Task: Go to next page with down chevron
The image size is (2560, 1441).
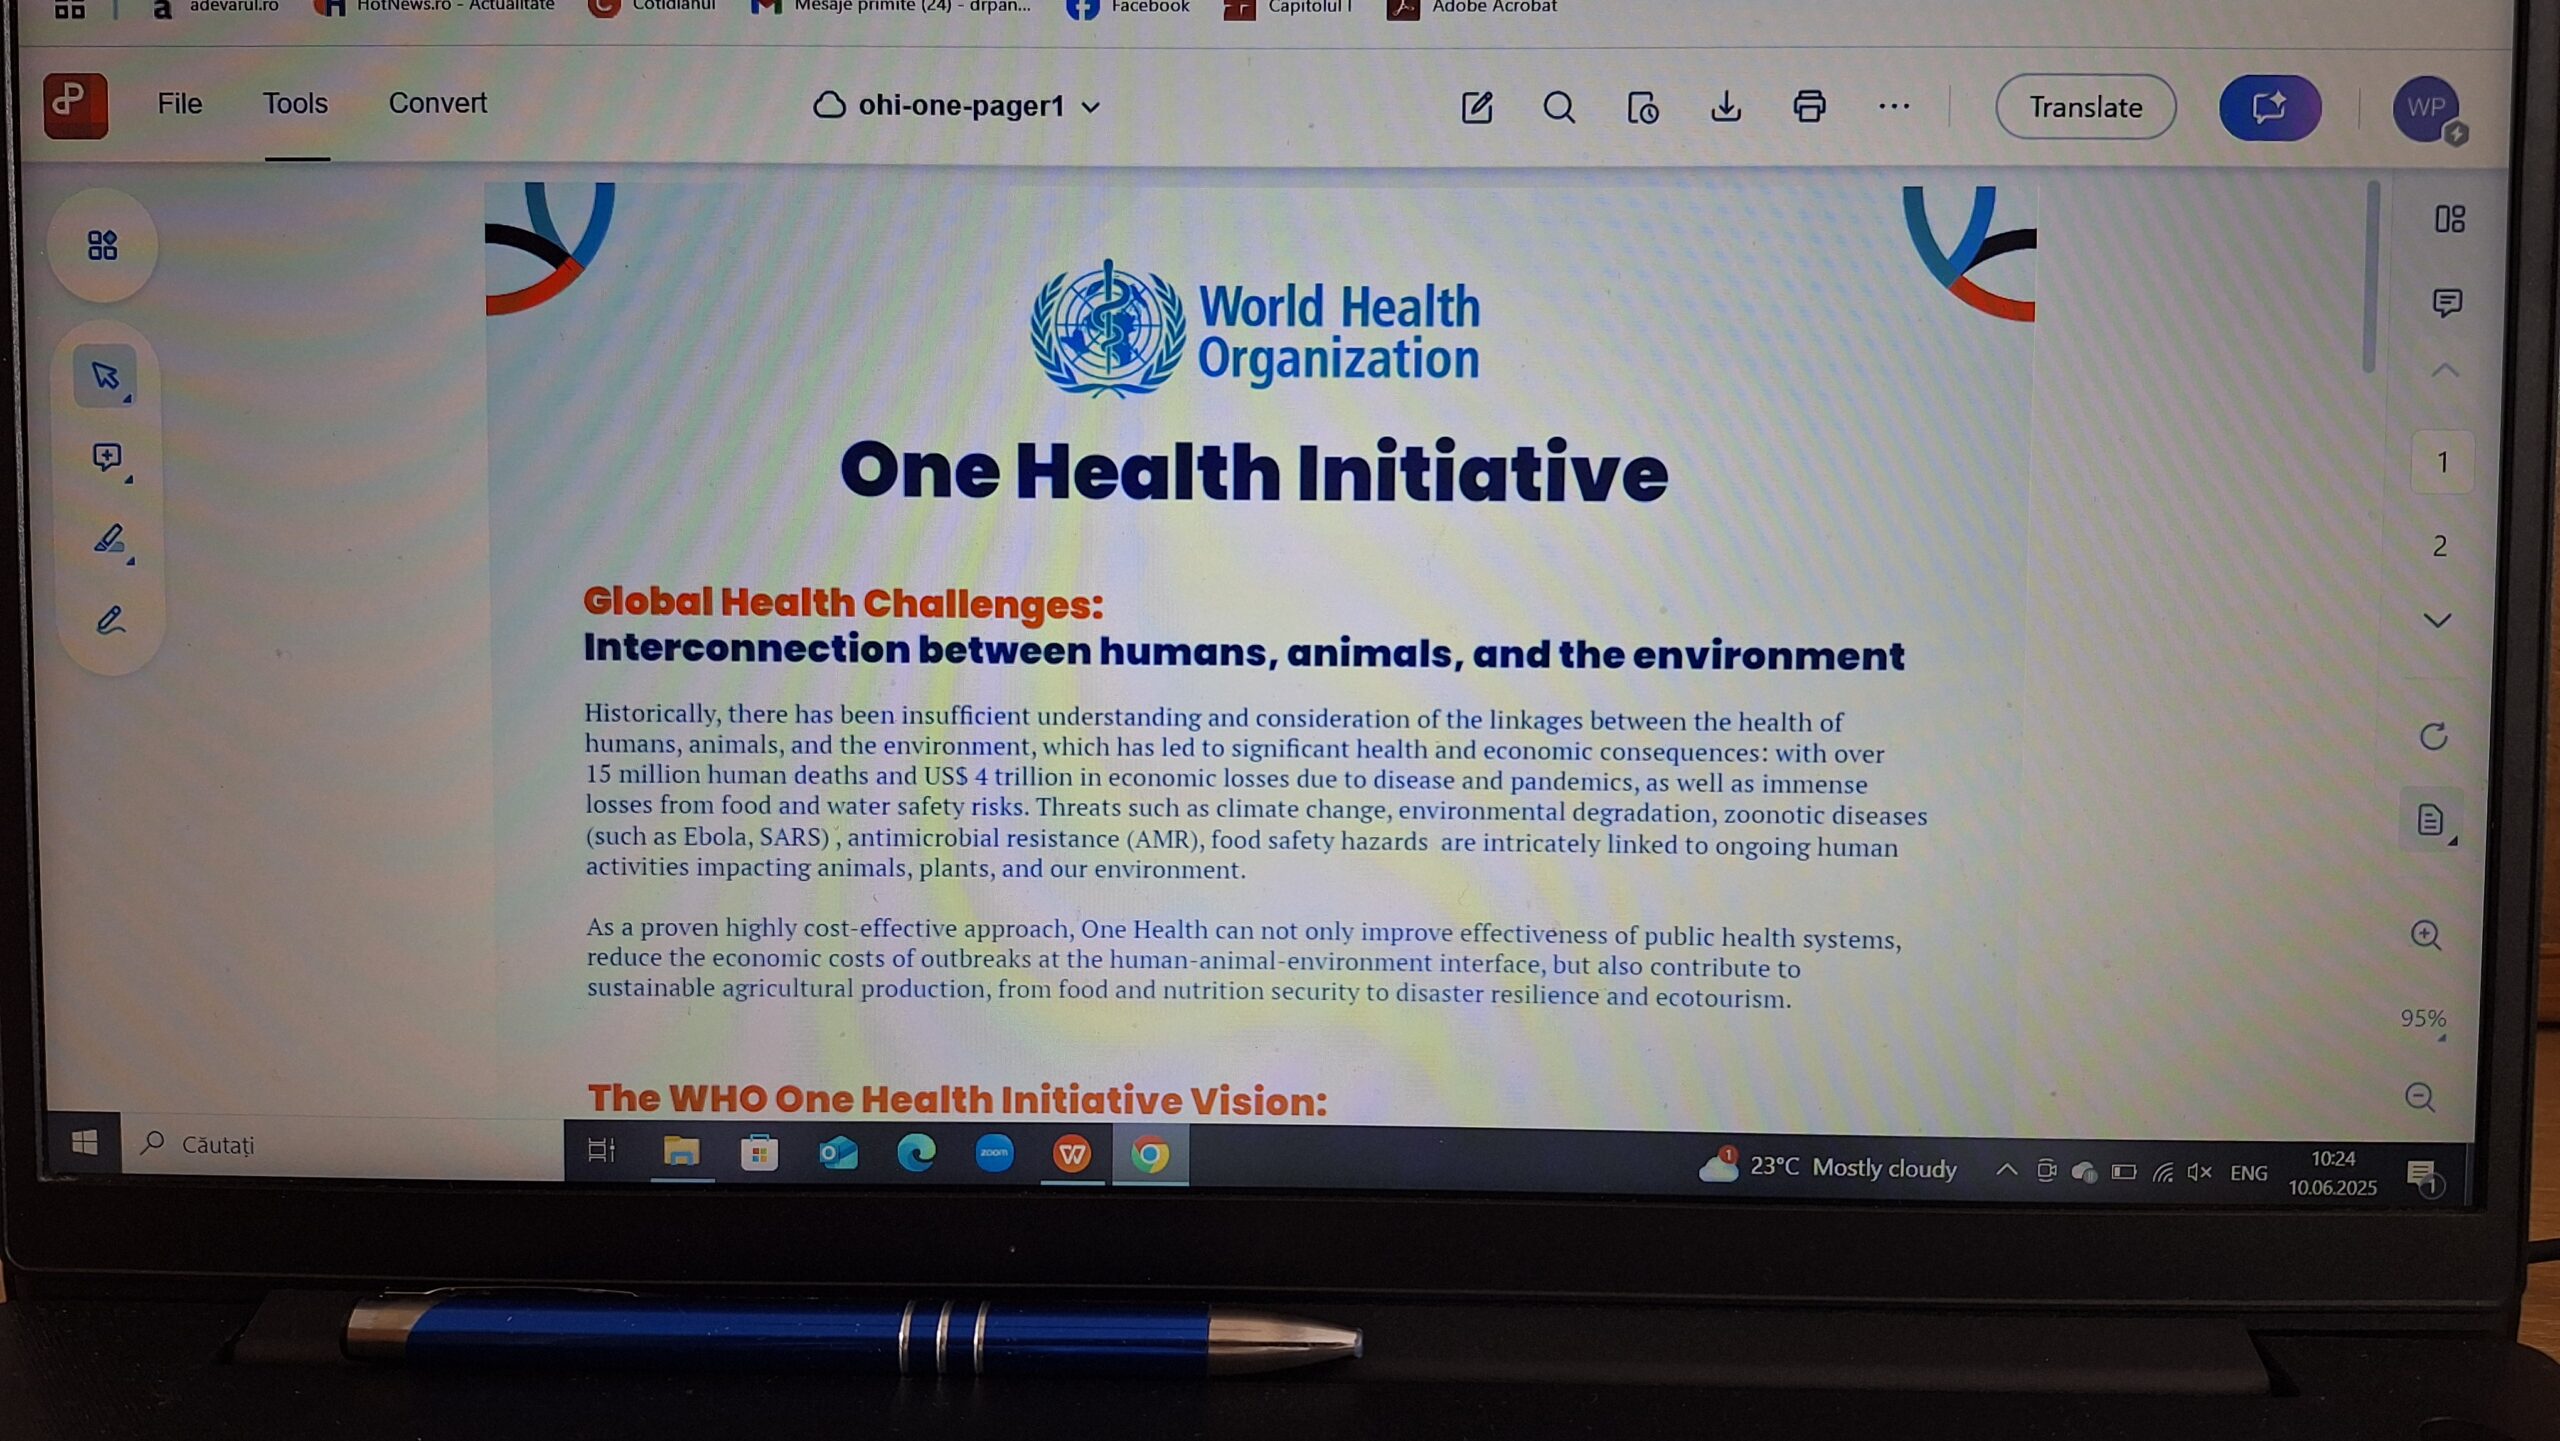Action: point(2438,621)
